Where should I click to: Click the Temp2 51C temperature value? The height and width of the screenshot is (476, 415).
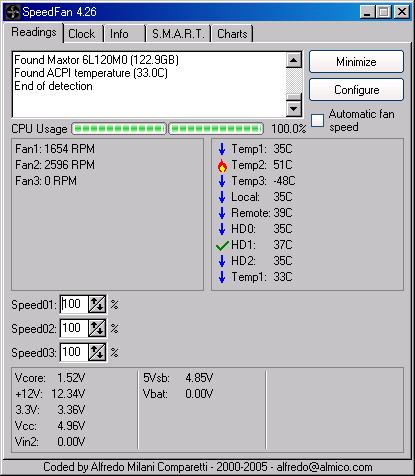[283, 165]
